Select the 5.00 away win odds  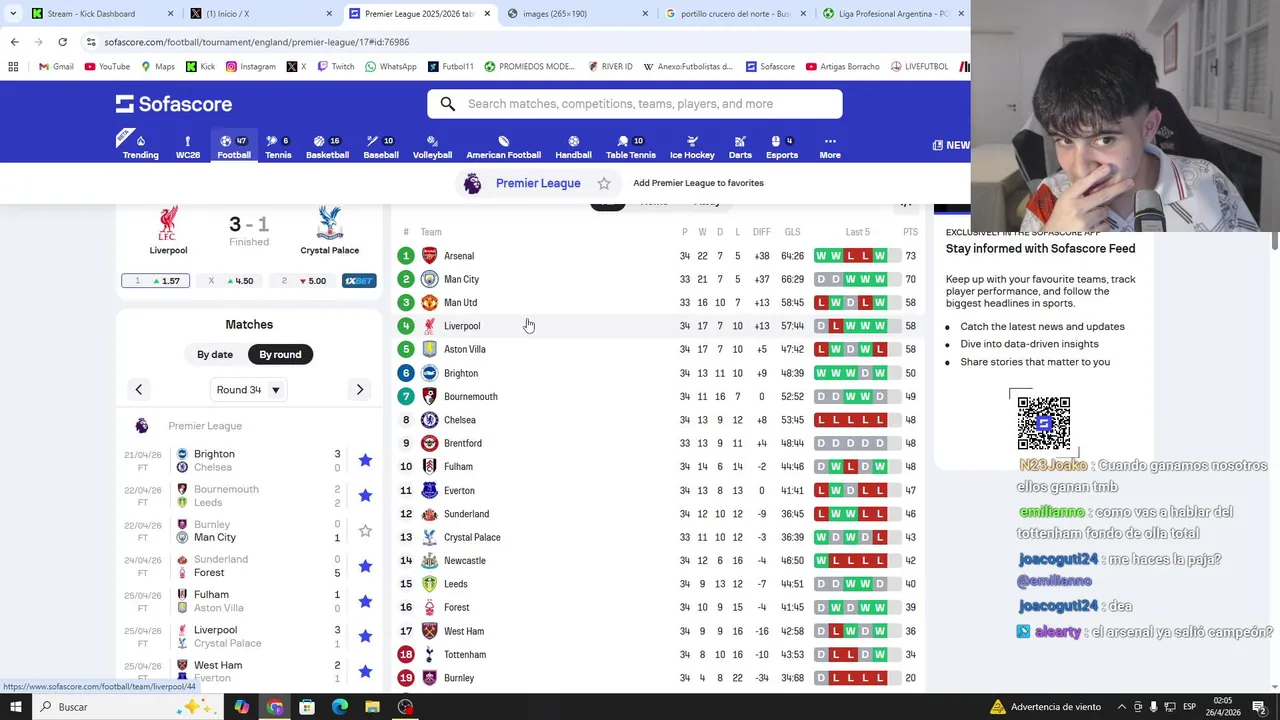click(x=303, y=281)
